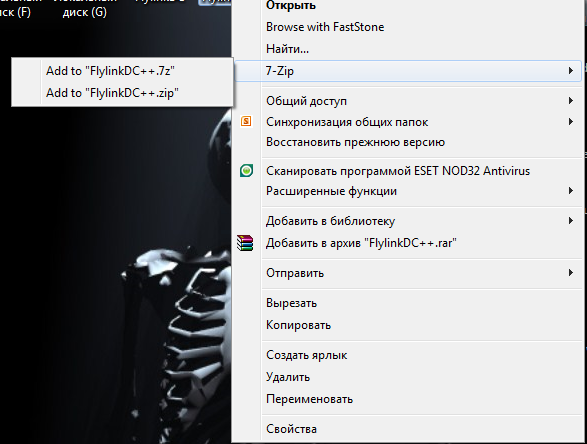Expand the Синхронизация общих папок arrow
The image size is (587, 444).
(x=571, y=122)
